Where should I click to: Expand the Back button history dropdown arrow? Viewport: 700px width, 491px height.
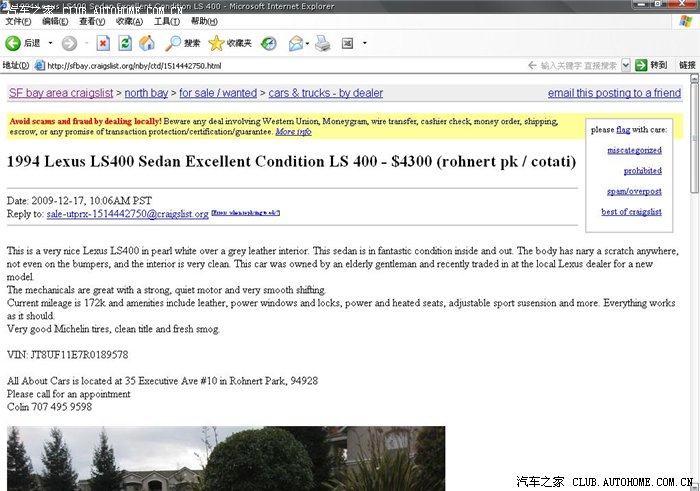49,43
